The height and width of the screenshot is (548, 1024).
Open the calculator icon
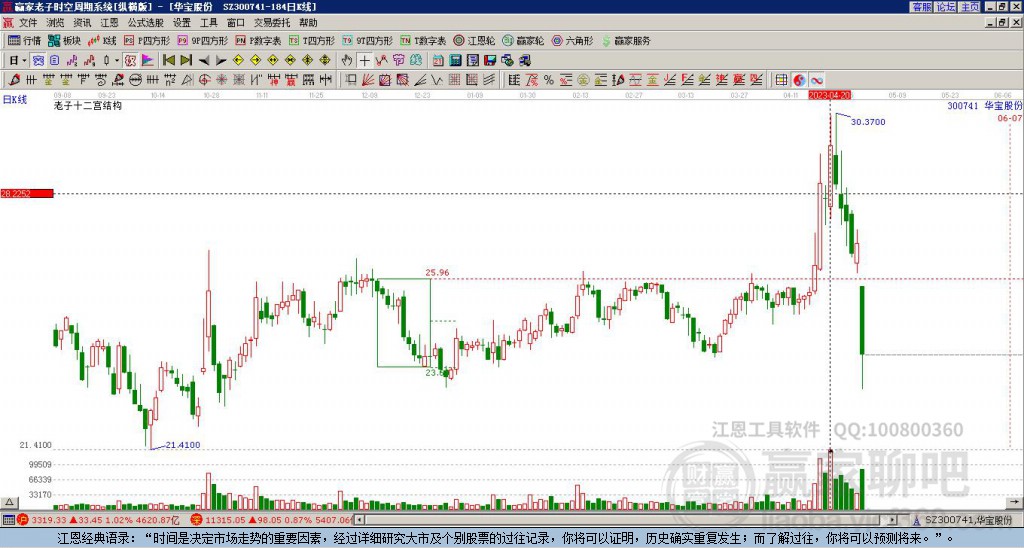tap(455, 61)
